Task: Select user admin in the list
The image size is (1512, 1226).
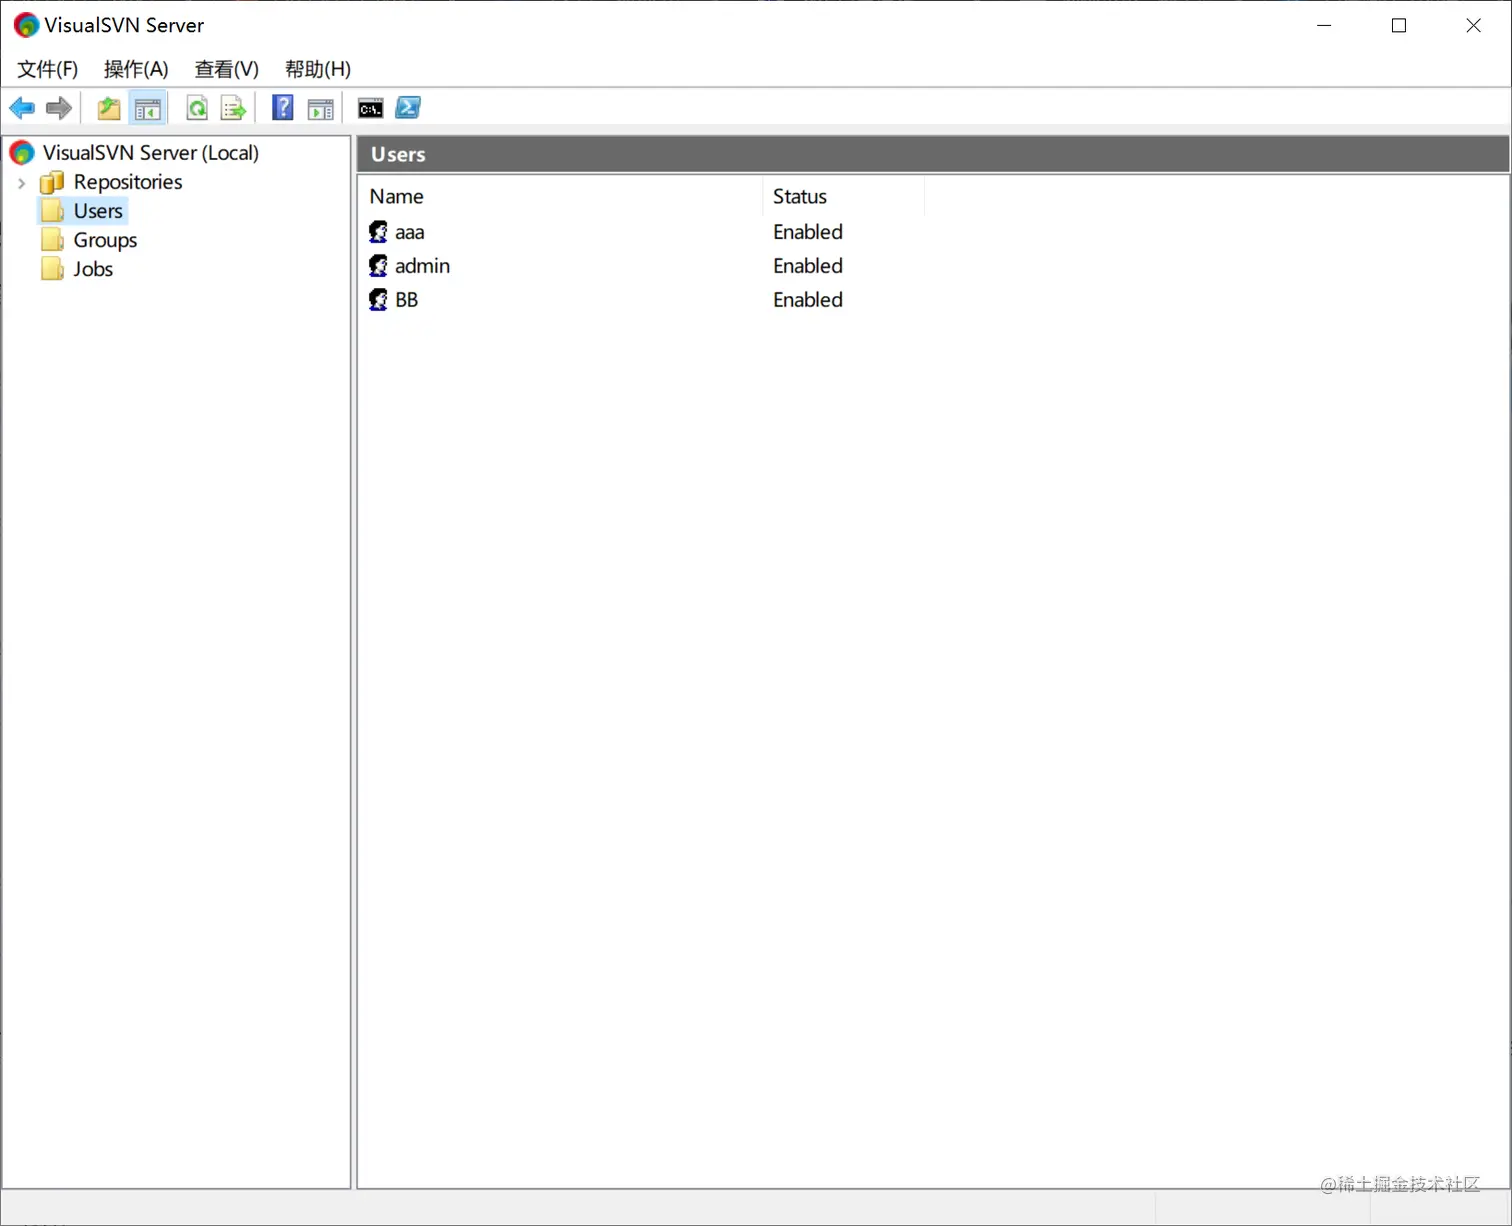Action: click(x=422, y=266)
